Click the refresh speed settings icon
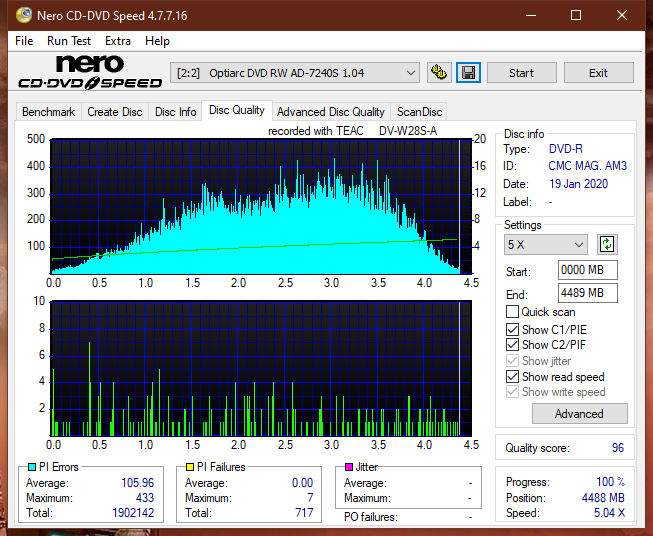Viewport: 653px width, 536px height. pos(607,244)
